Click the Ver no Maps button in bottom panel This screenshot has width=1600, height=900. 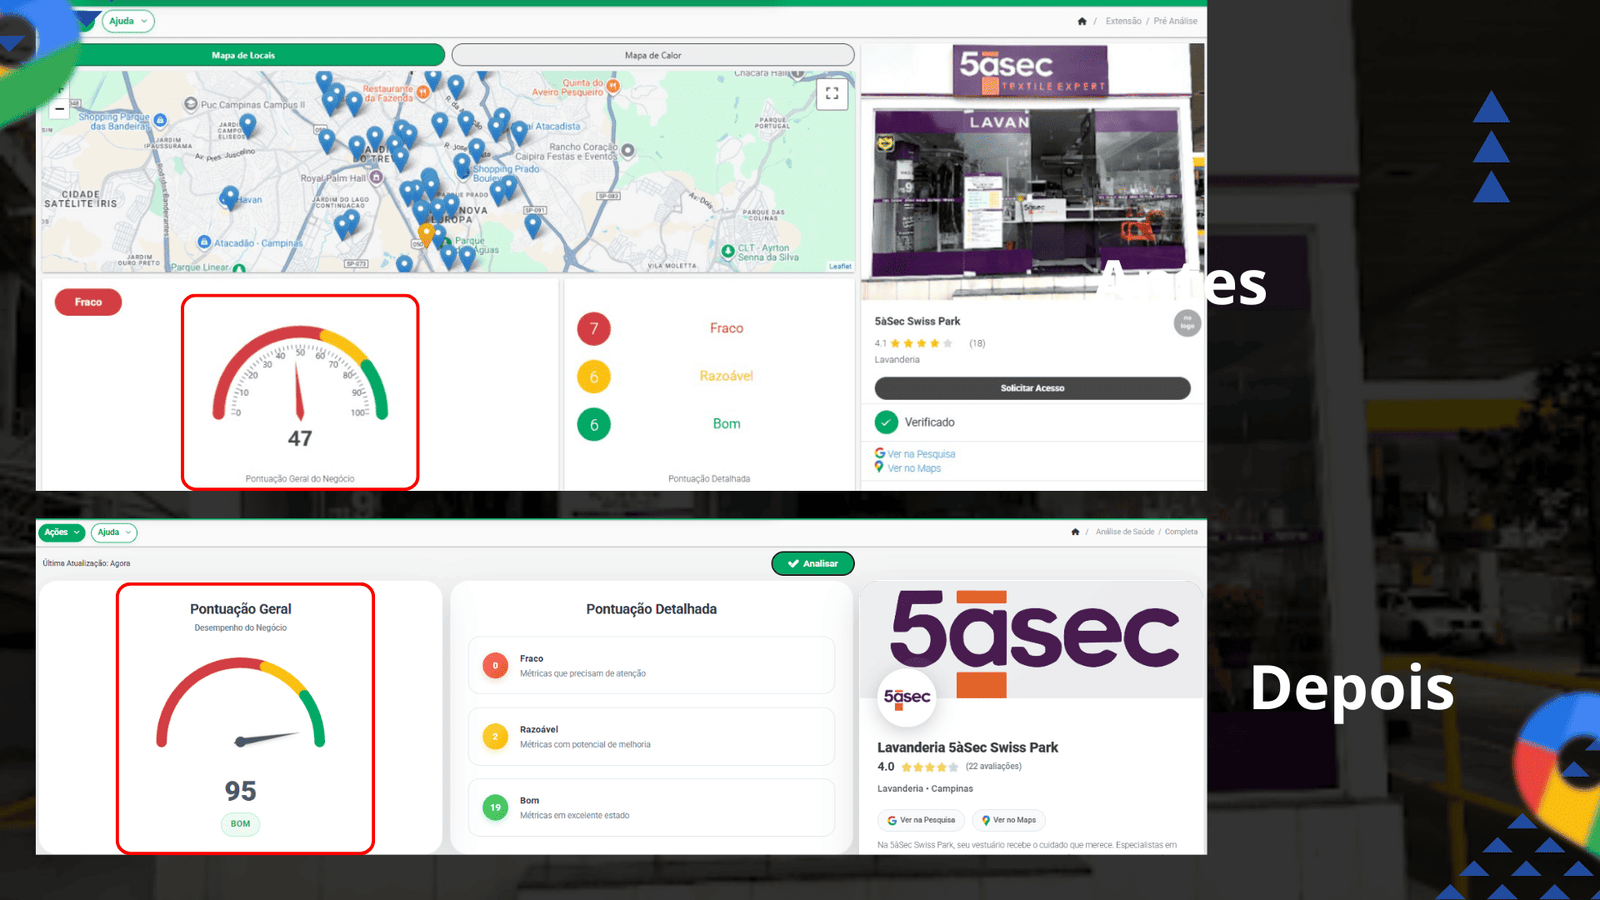(1008, 820)
